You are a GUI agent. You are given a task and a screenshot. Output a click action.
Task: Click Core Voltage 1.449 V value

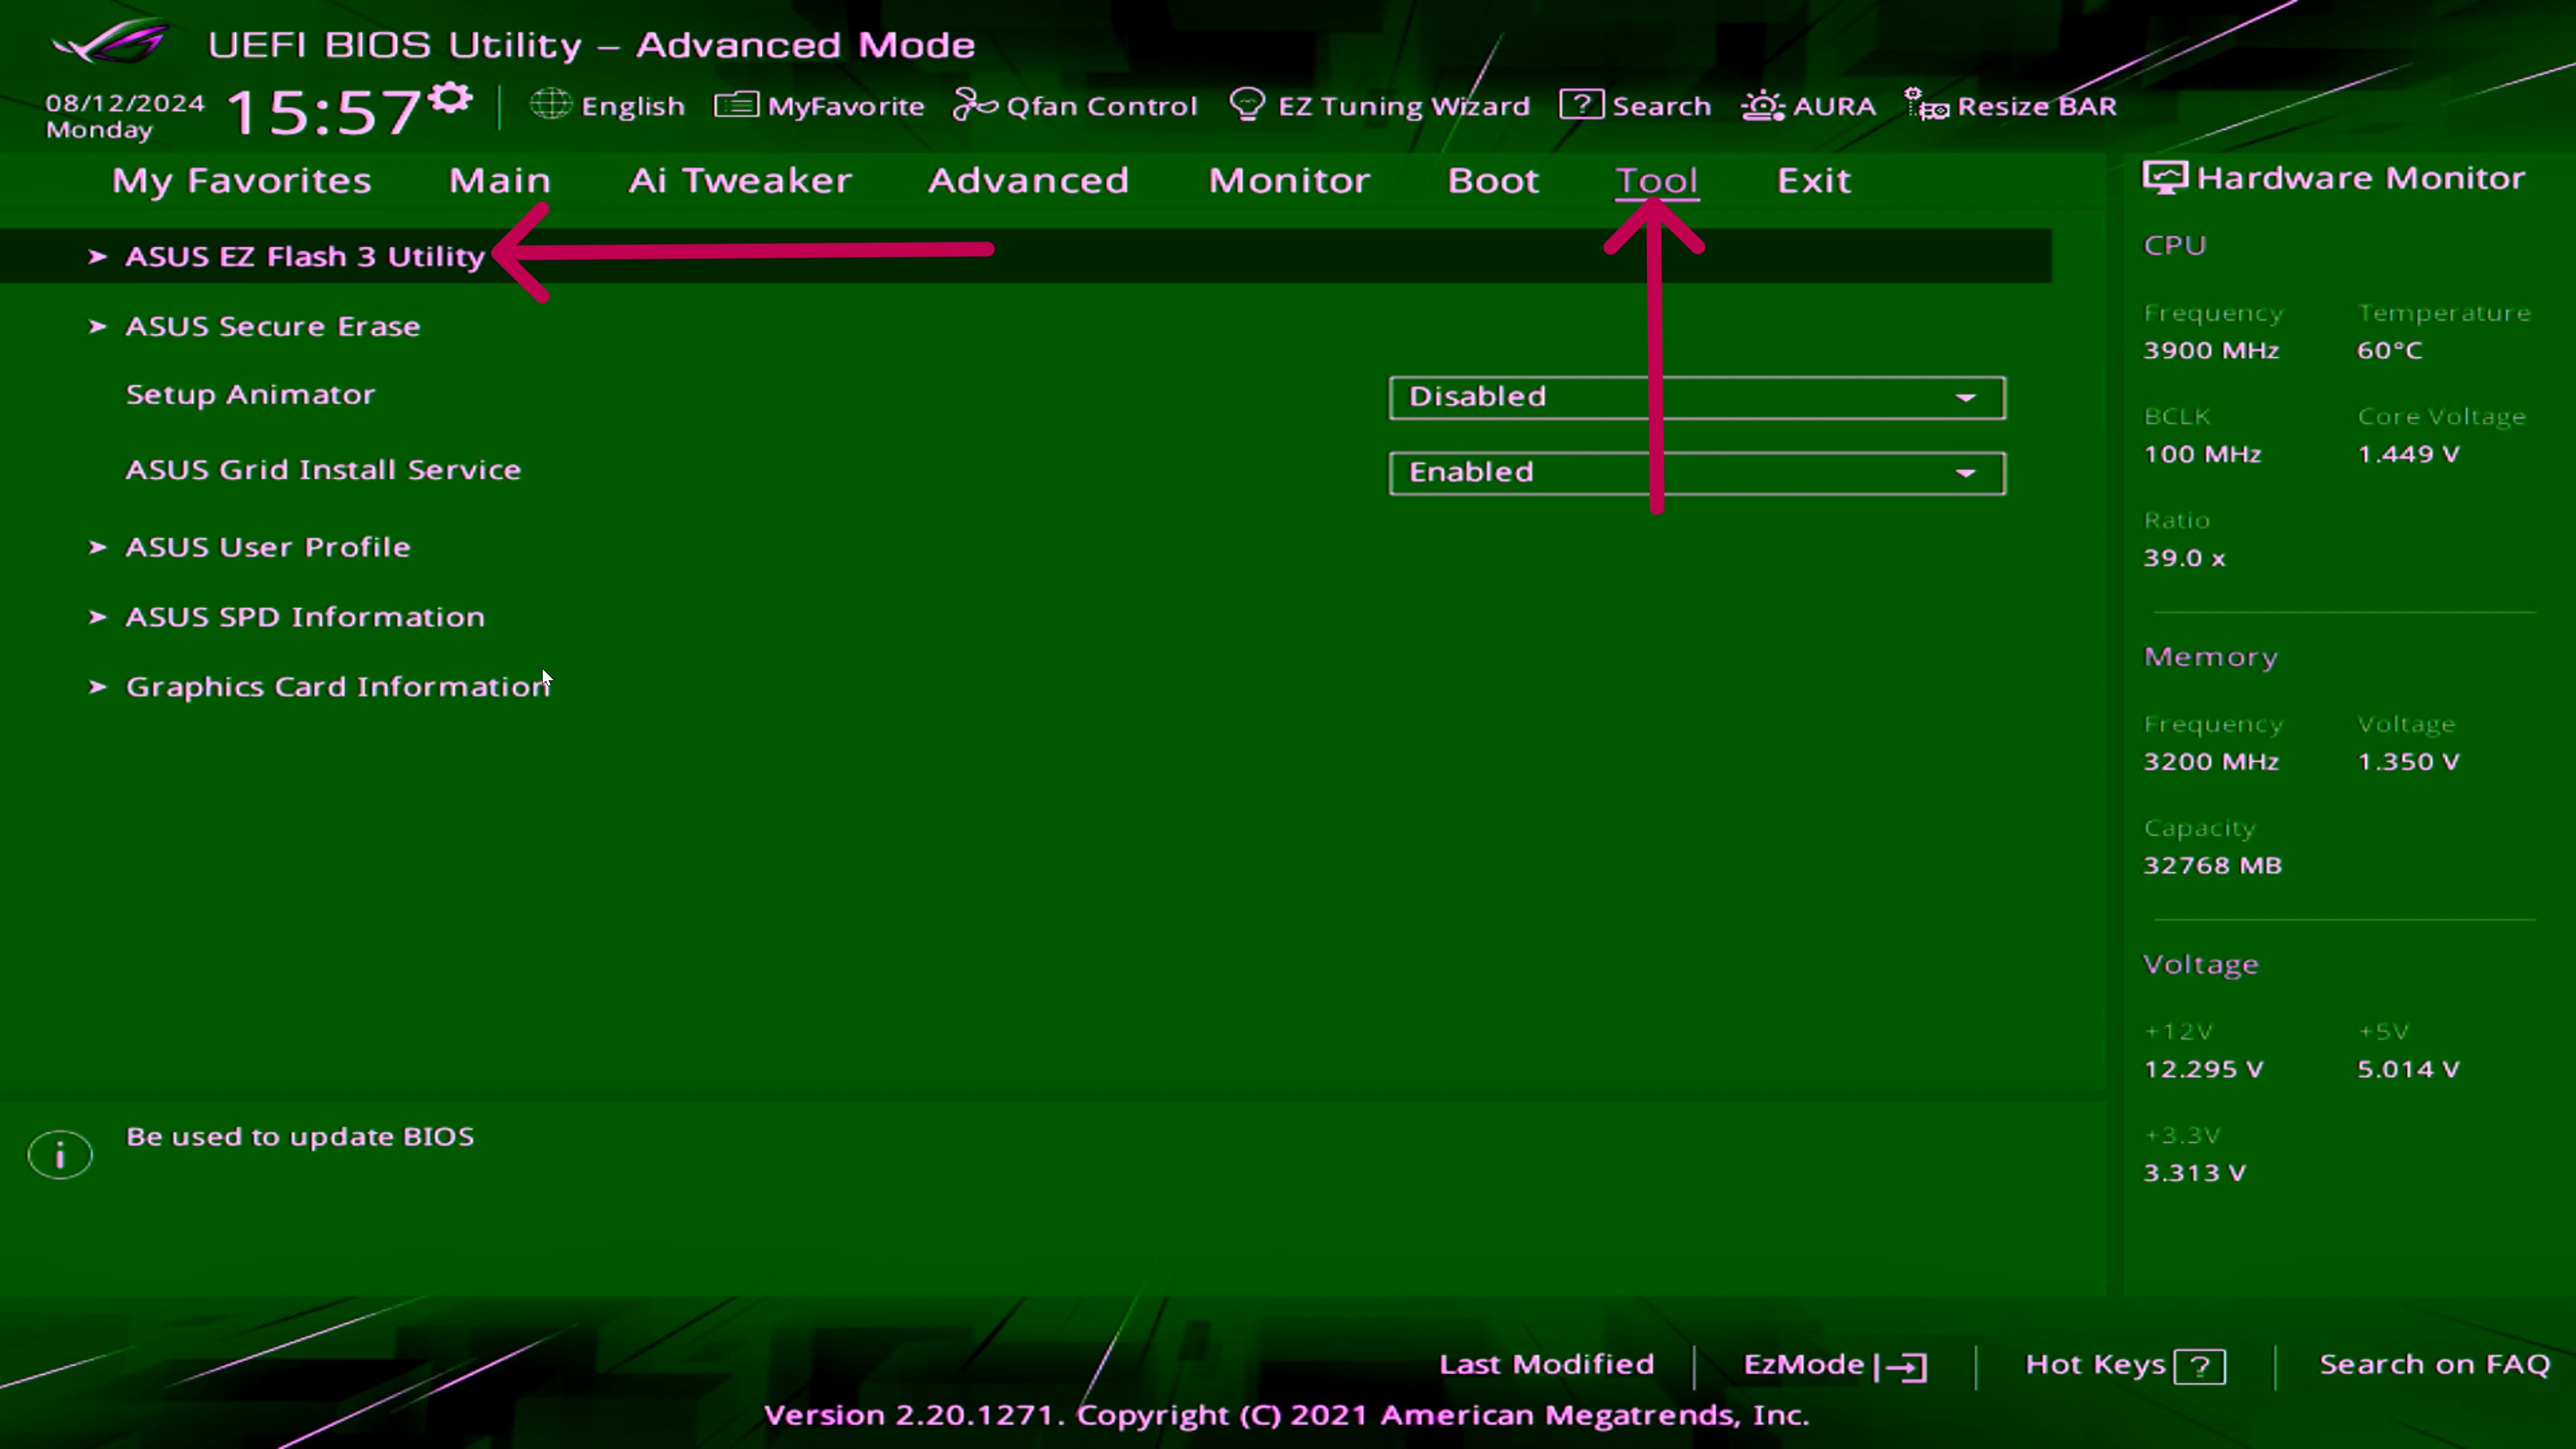click(x=2408, y=455)
